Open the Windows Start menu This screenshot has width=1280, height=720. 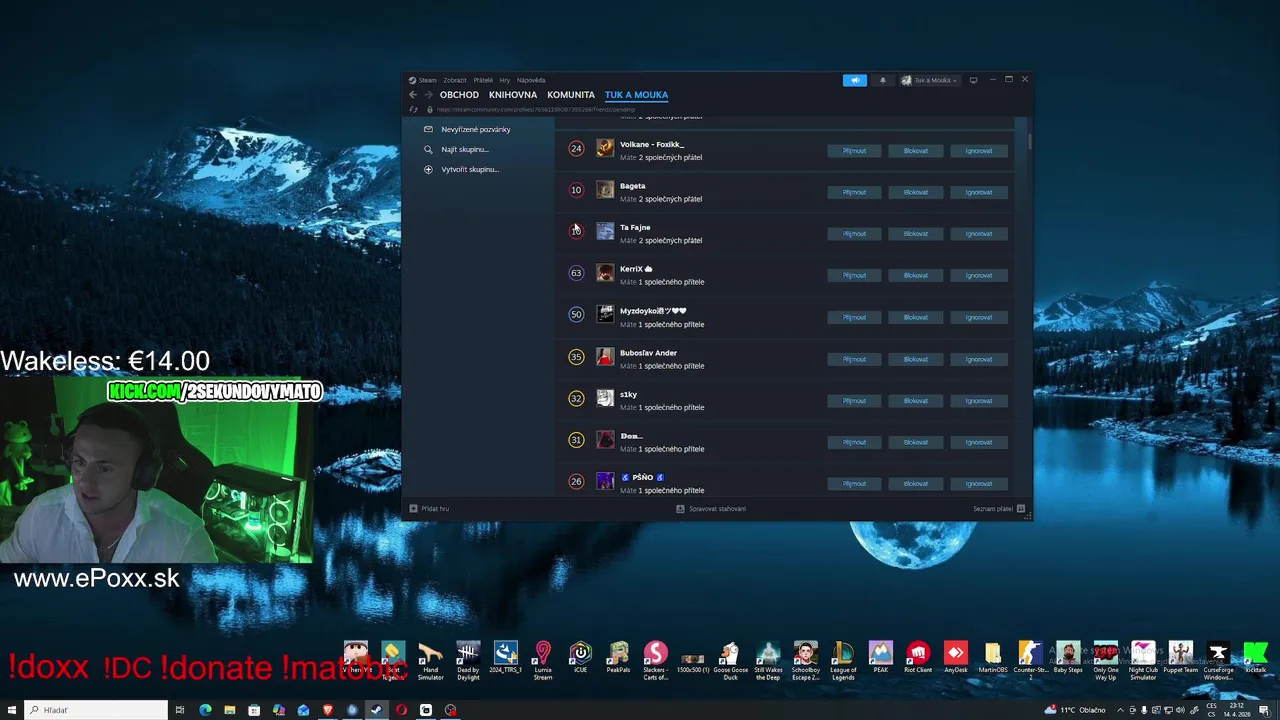coord(12,710)
